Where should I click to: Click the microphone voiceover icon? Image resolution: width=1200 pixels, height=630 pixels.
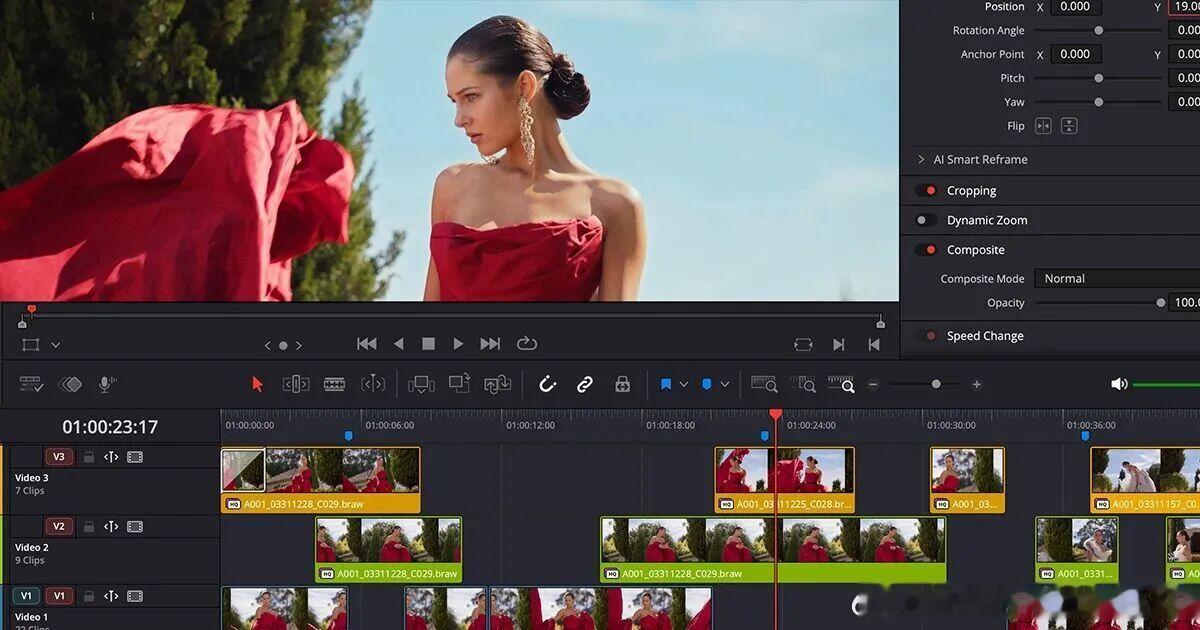[x=105, y=384]
